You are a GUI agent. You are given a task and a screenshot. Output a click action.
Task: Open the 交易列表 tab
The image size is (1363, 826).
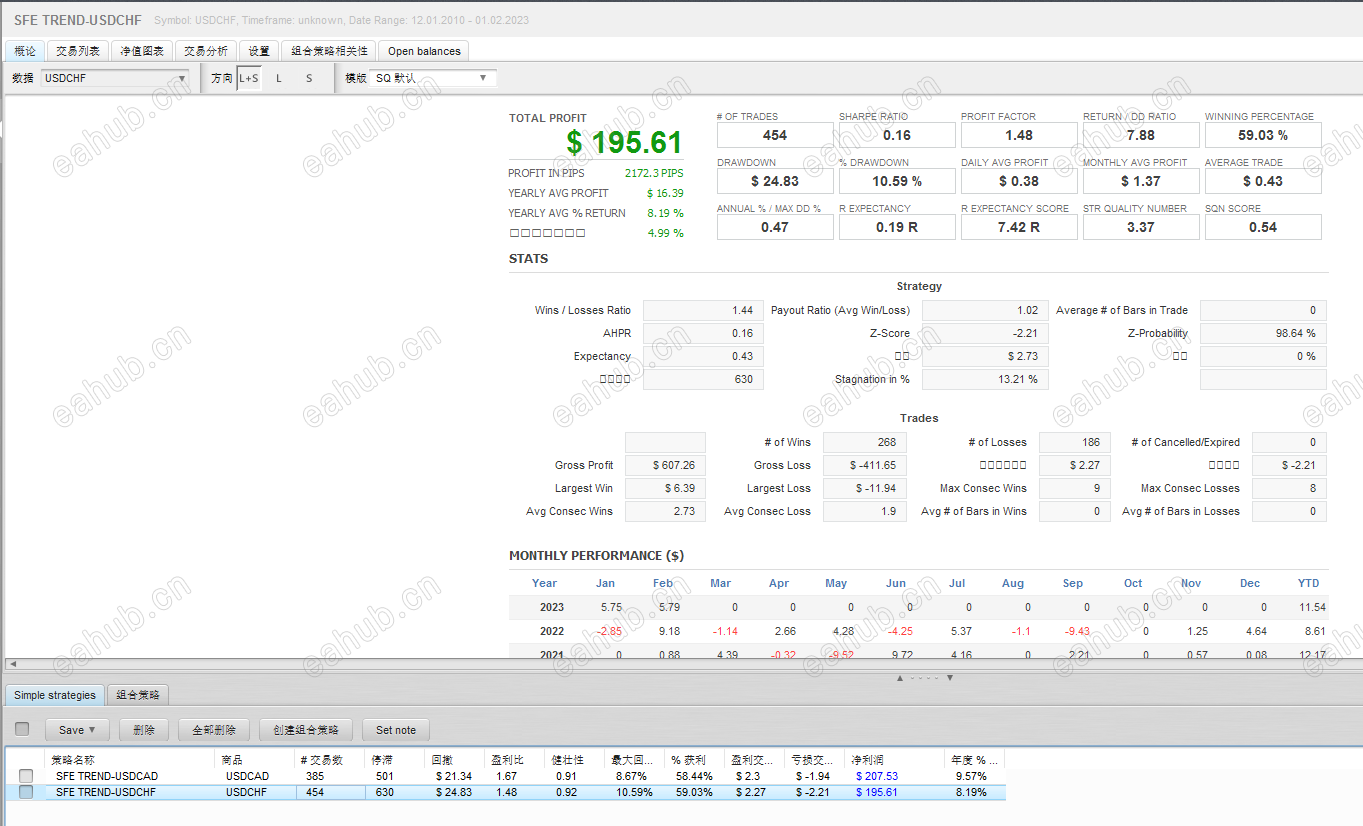[x=78, y=51]
